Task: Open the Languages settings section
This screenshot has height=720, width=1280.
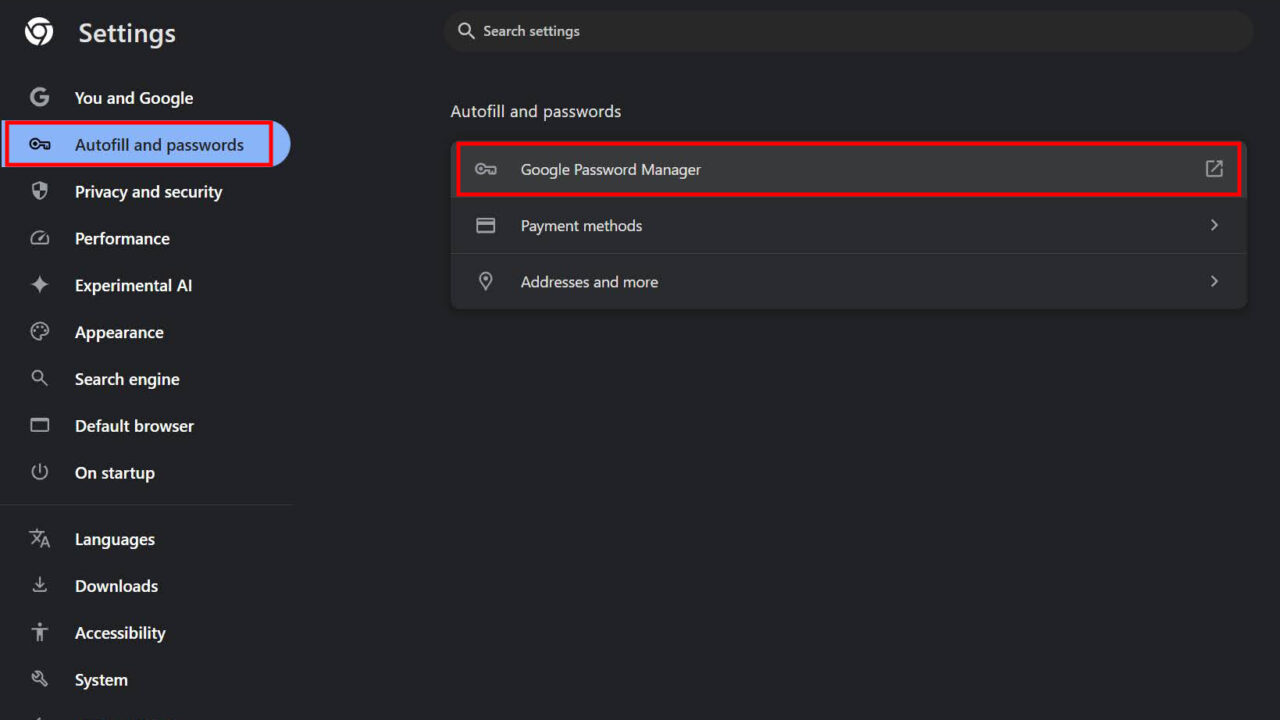Action: click(x=114, y=539)
